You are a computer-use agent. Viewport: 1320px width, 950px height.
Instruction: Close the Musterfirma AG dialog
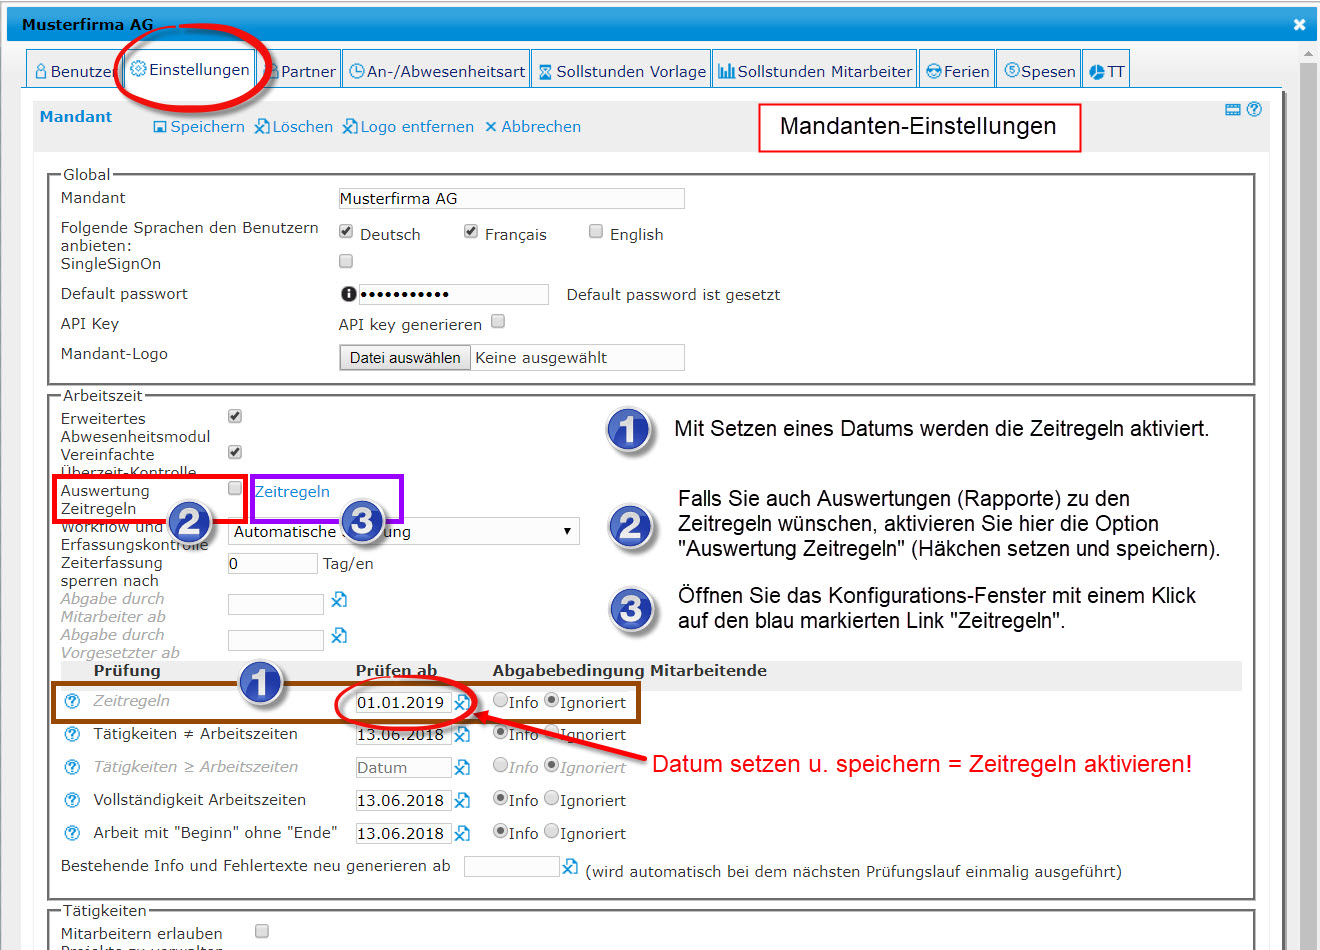click(1299, 24)
